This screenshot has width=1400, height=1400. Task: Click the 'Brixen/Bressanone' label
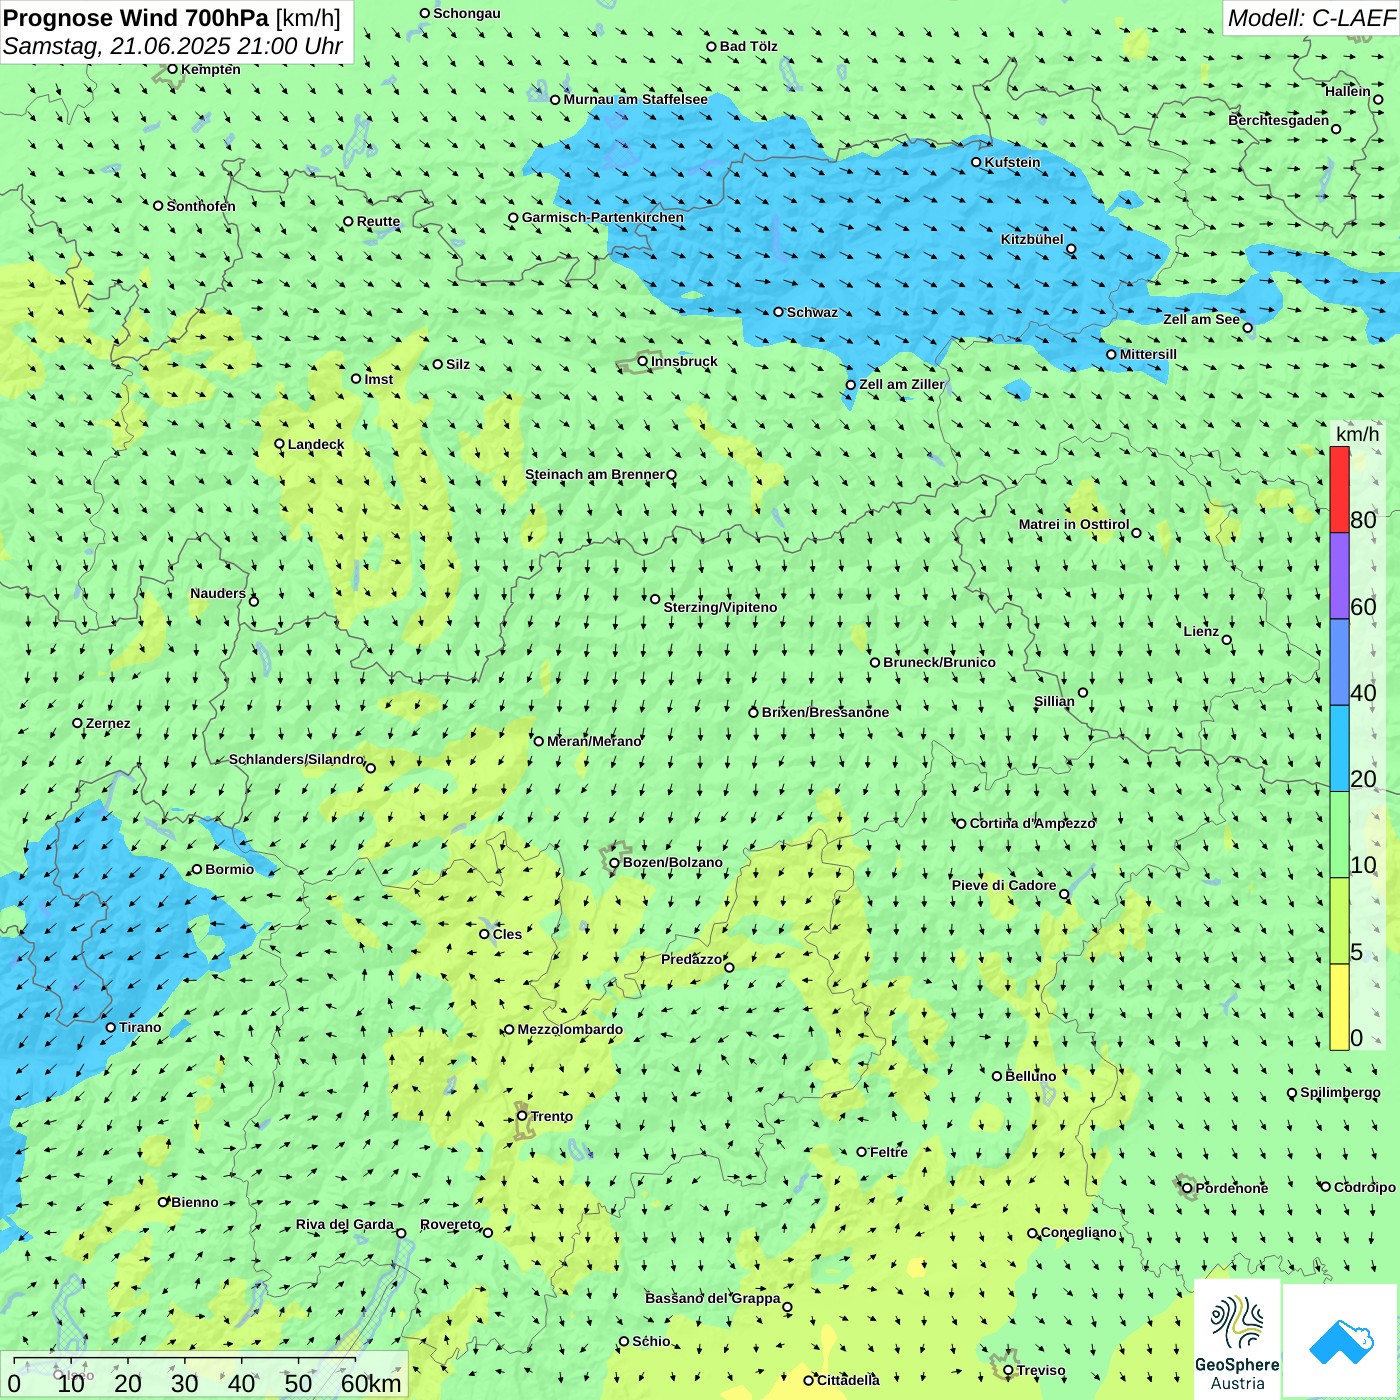pos(826,712)
